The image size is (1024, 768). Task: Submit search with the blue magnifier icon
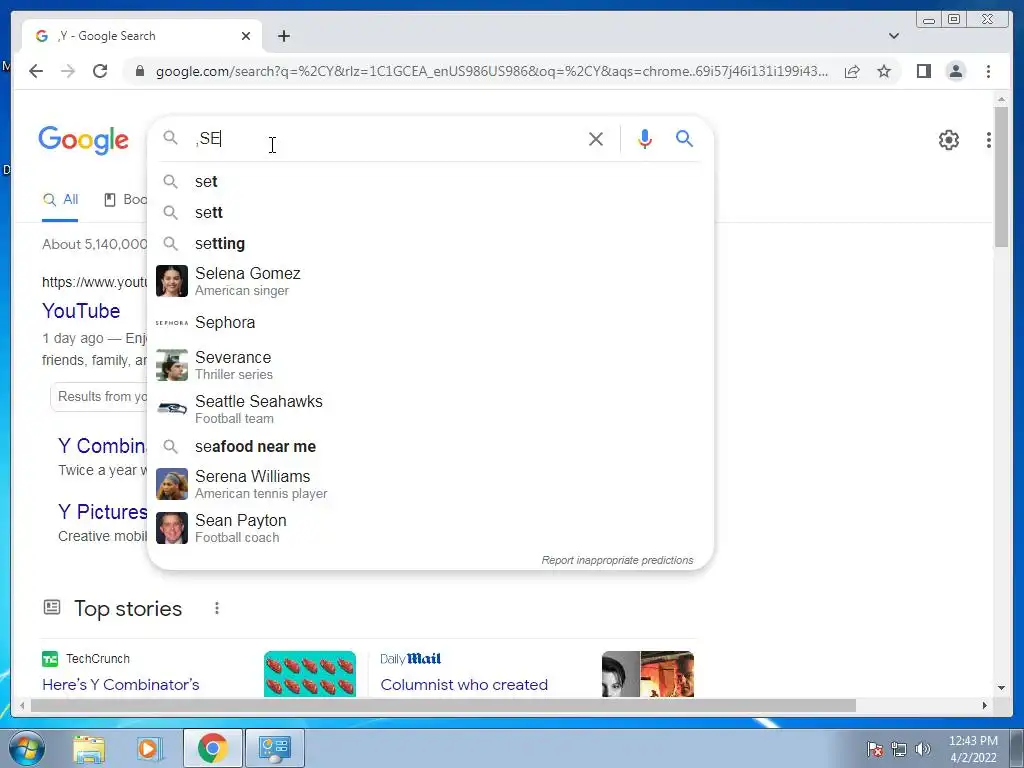pyautogui.click(x=684, y=138)
